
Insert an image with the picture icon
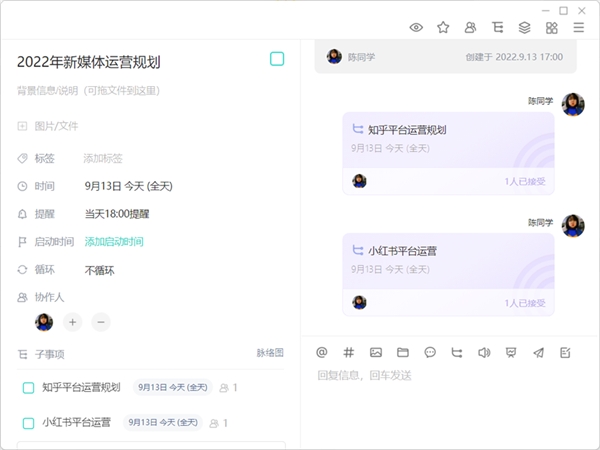[x=376, y=352]
